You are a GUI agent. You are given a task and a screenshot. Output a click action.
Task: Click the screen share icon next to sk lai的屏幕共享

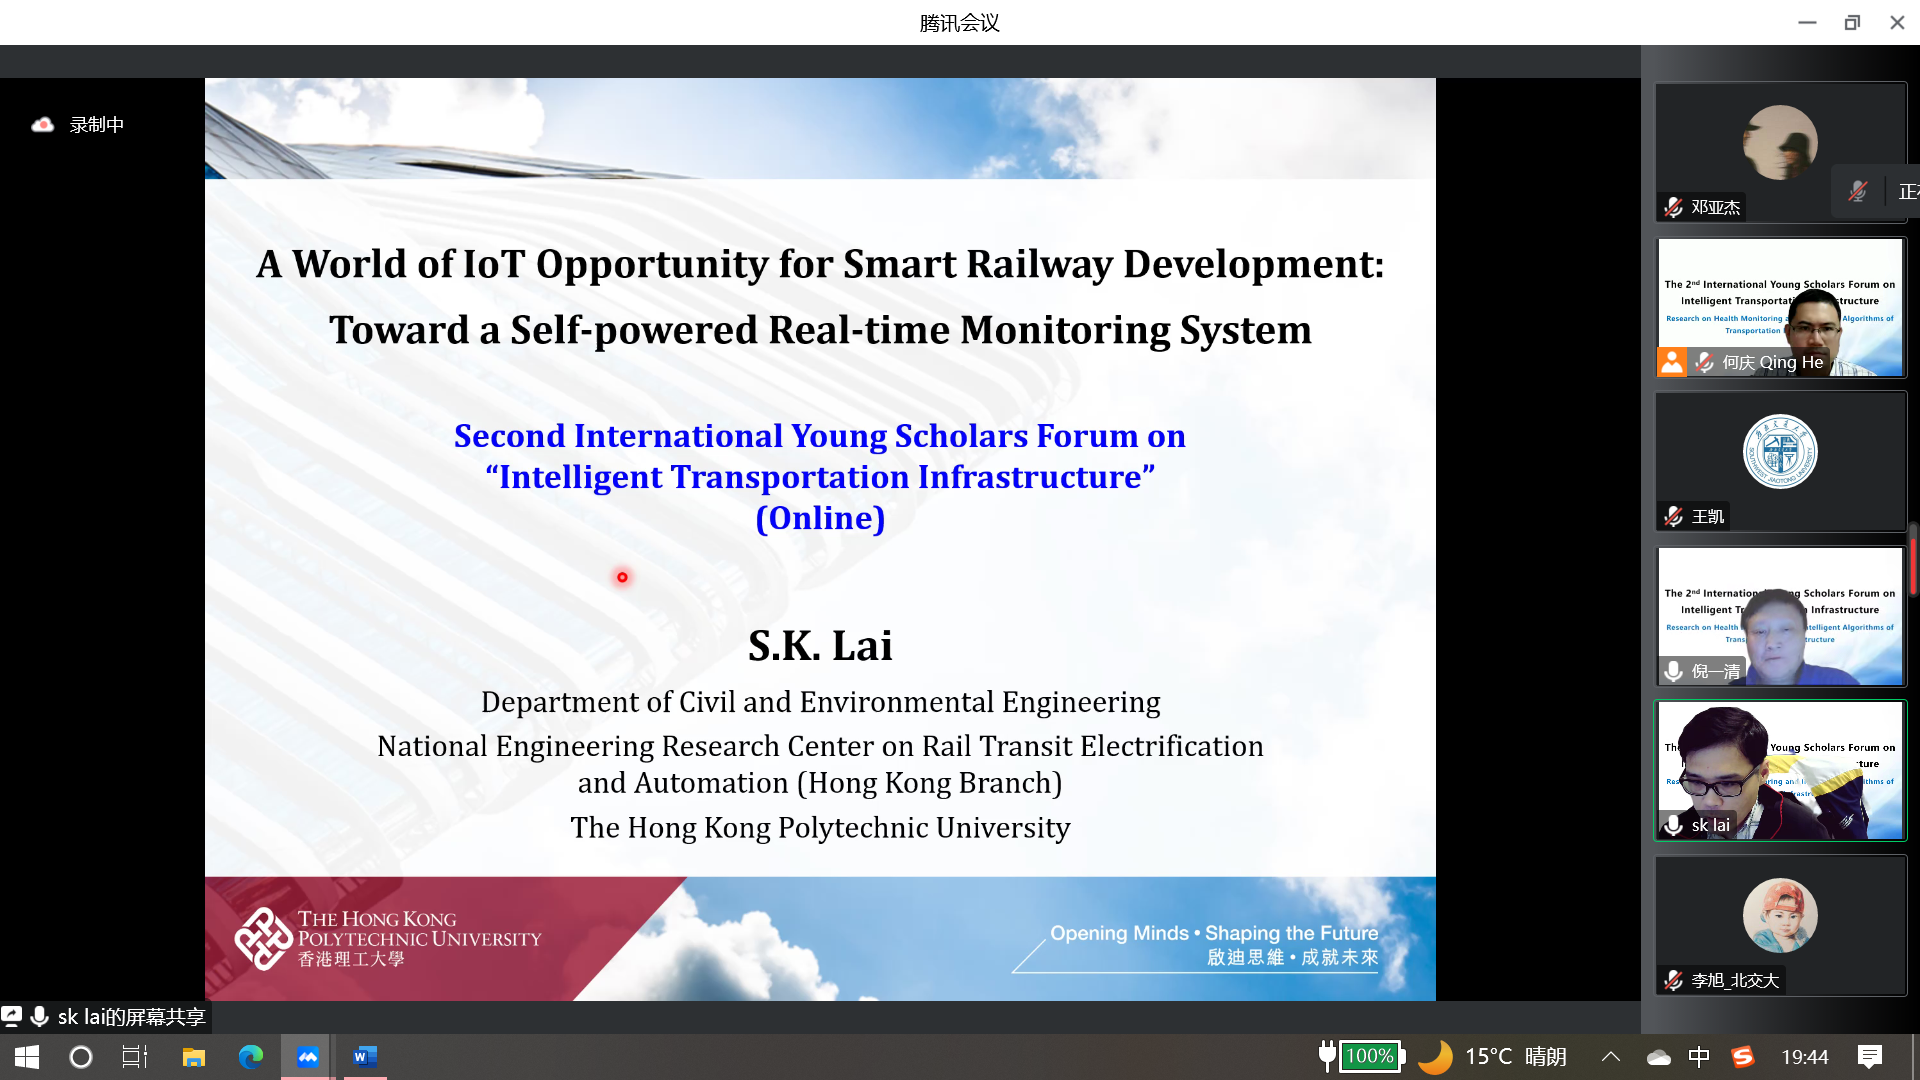[12, 1015]
